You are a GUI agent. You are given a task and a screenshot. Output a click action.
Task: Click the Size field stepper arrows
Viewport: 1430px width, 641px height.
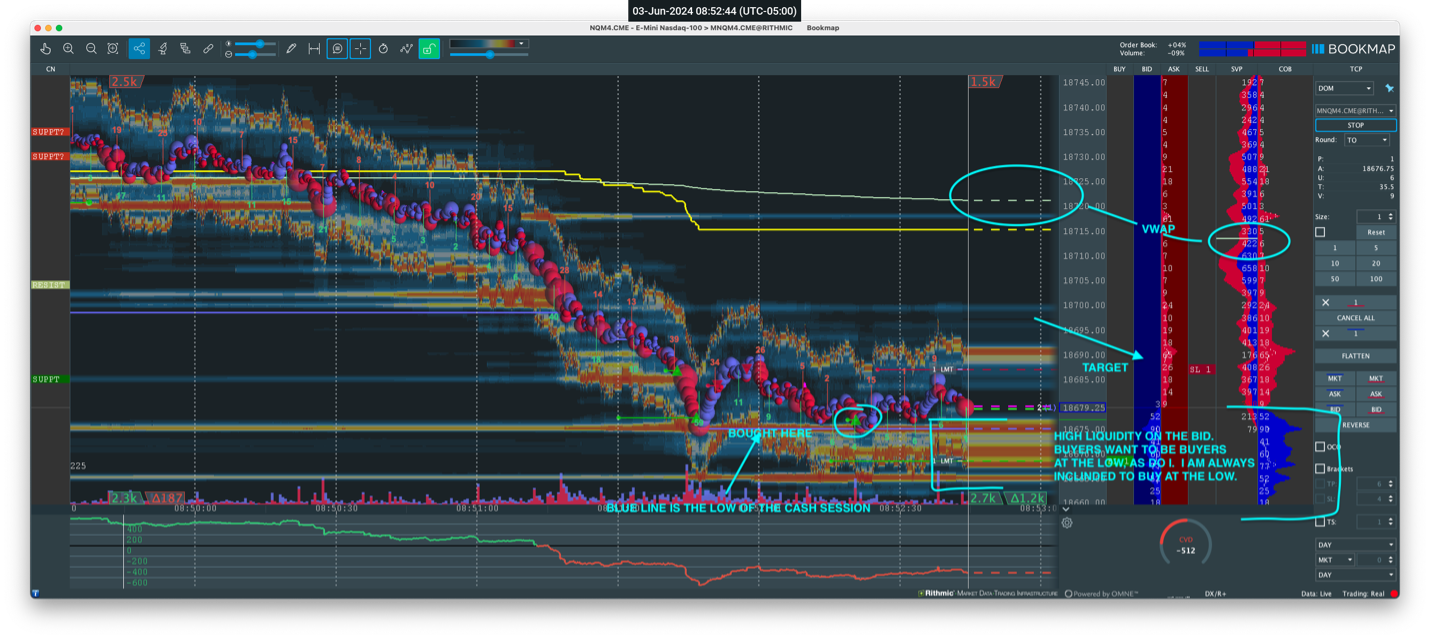pos(1390,217)
